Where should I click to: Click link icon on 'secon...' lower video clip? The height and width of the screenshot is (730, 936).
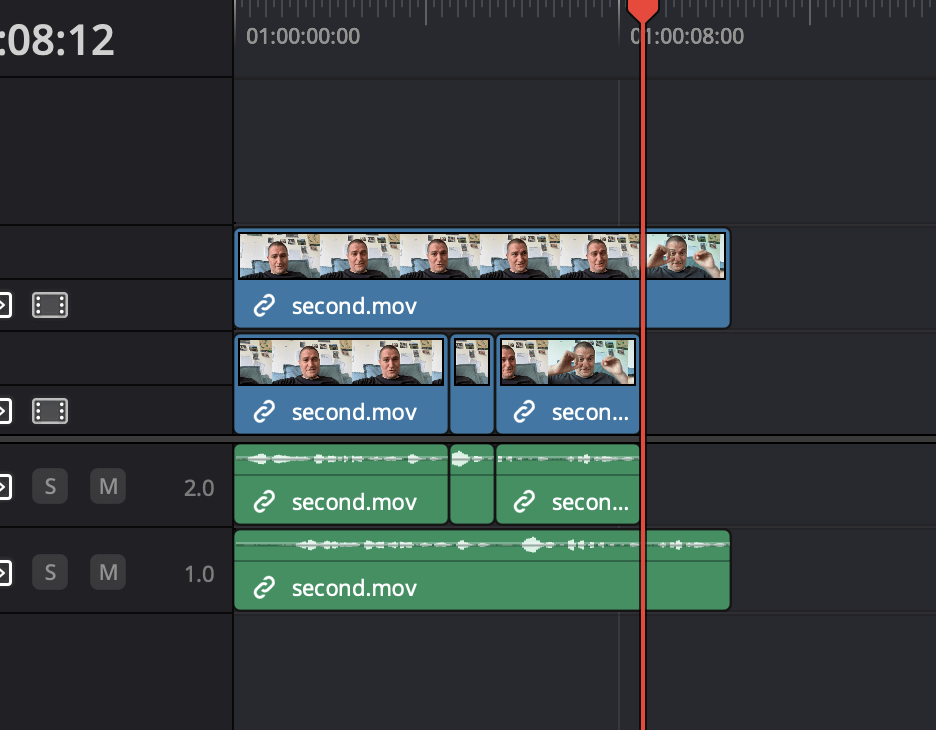coord(524,412)
